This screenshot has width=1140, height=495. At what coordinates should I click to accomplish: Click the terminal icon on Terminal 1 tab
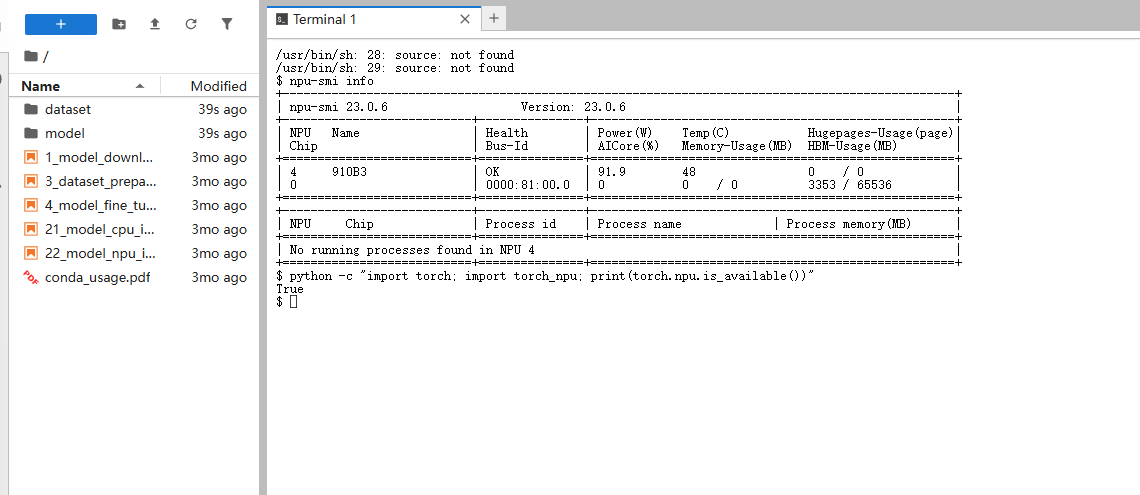click(x=281, y=20)
